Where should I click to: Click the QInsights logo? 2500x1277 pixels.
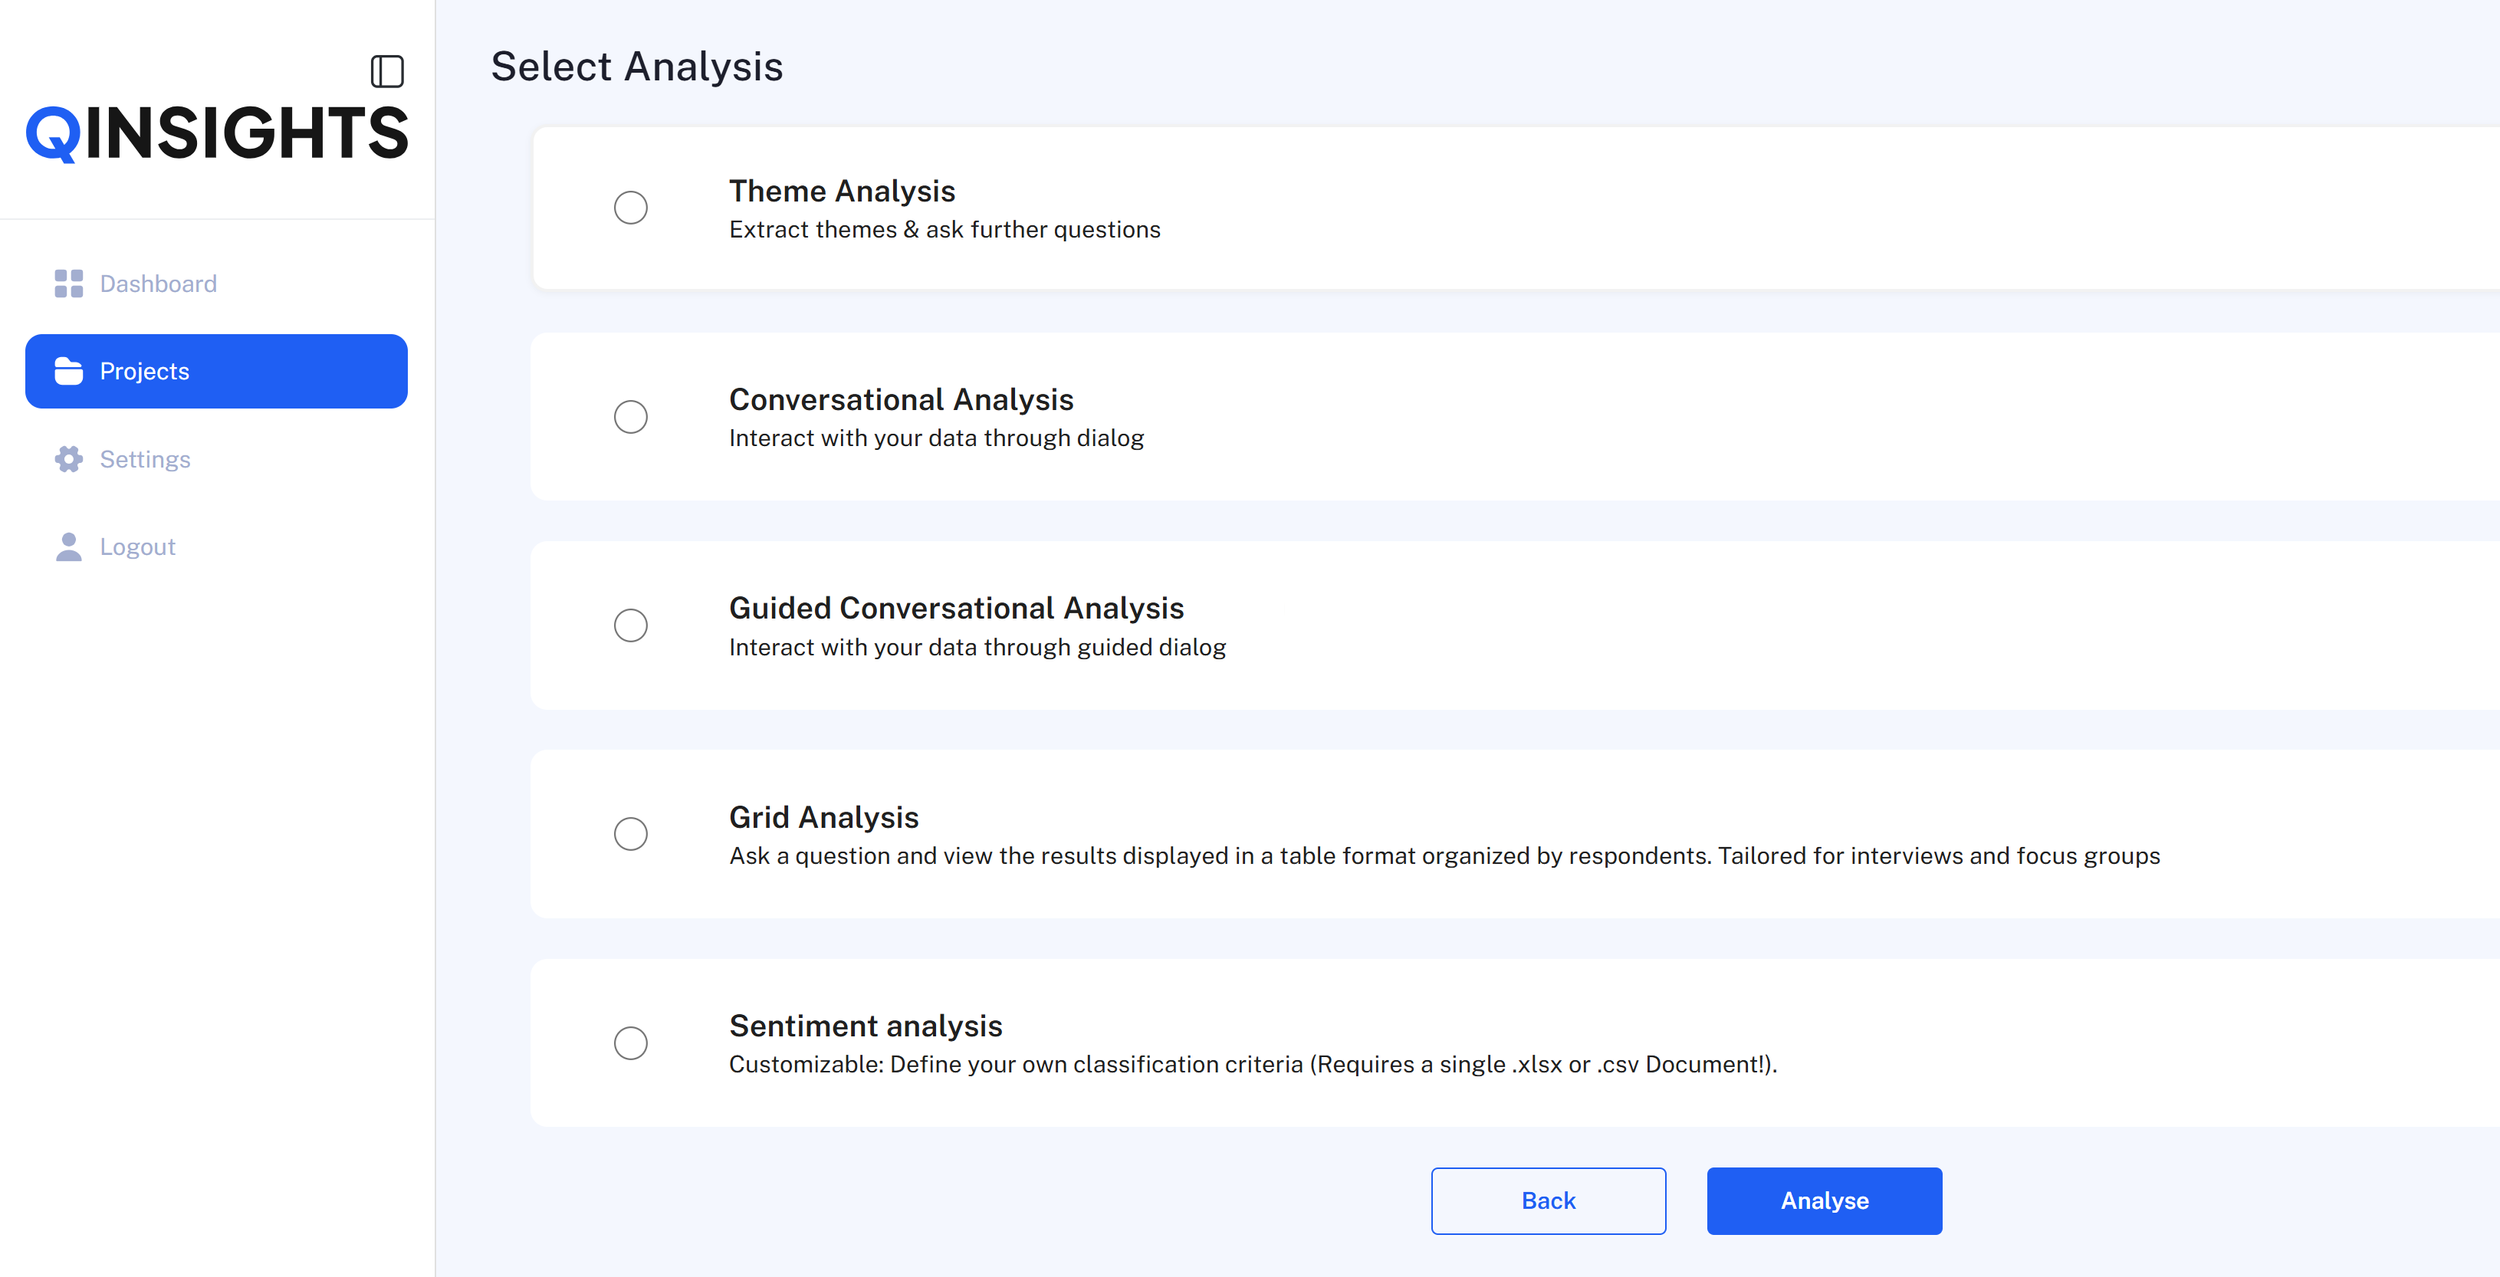pyautogui.click(x=217, y=134)
